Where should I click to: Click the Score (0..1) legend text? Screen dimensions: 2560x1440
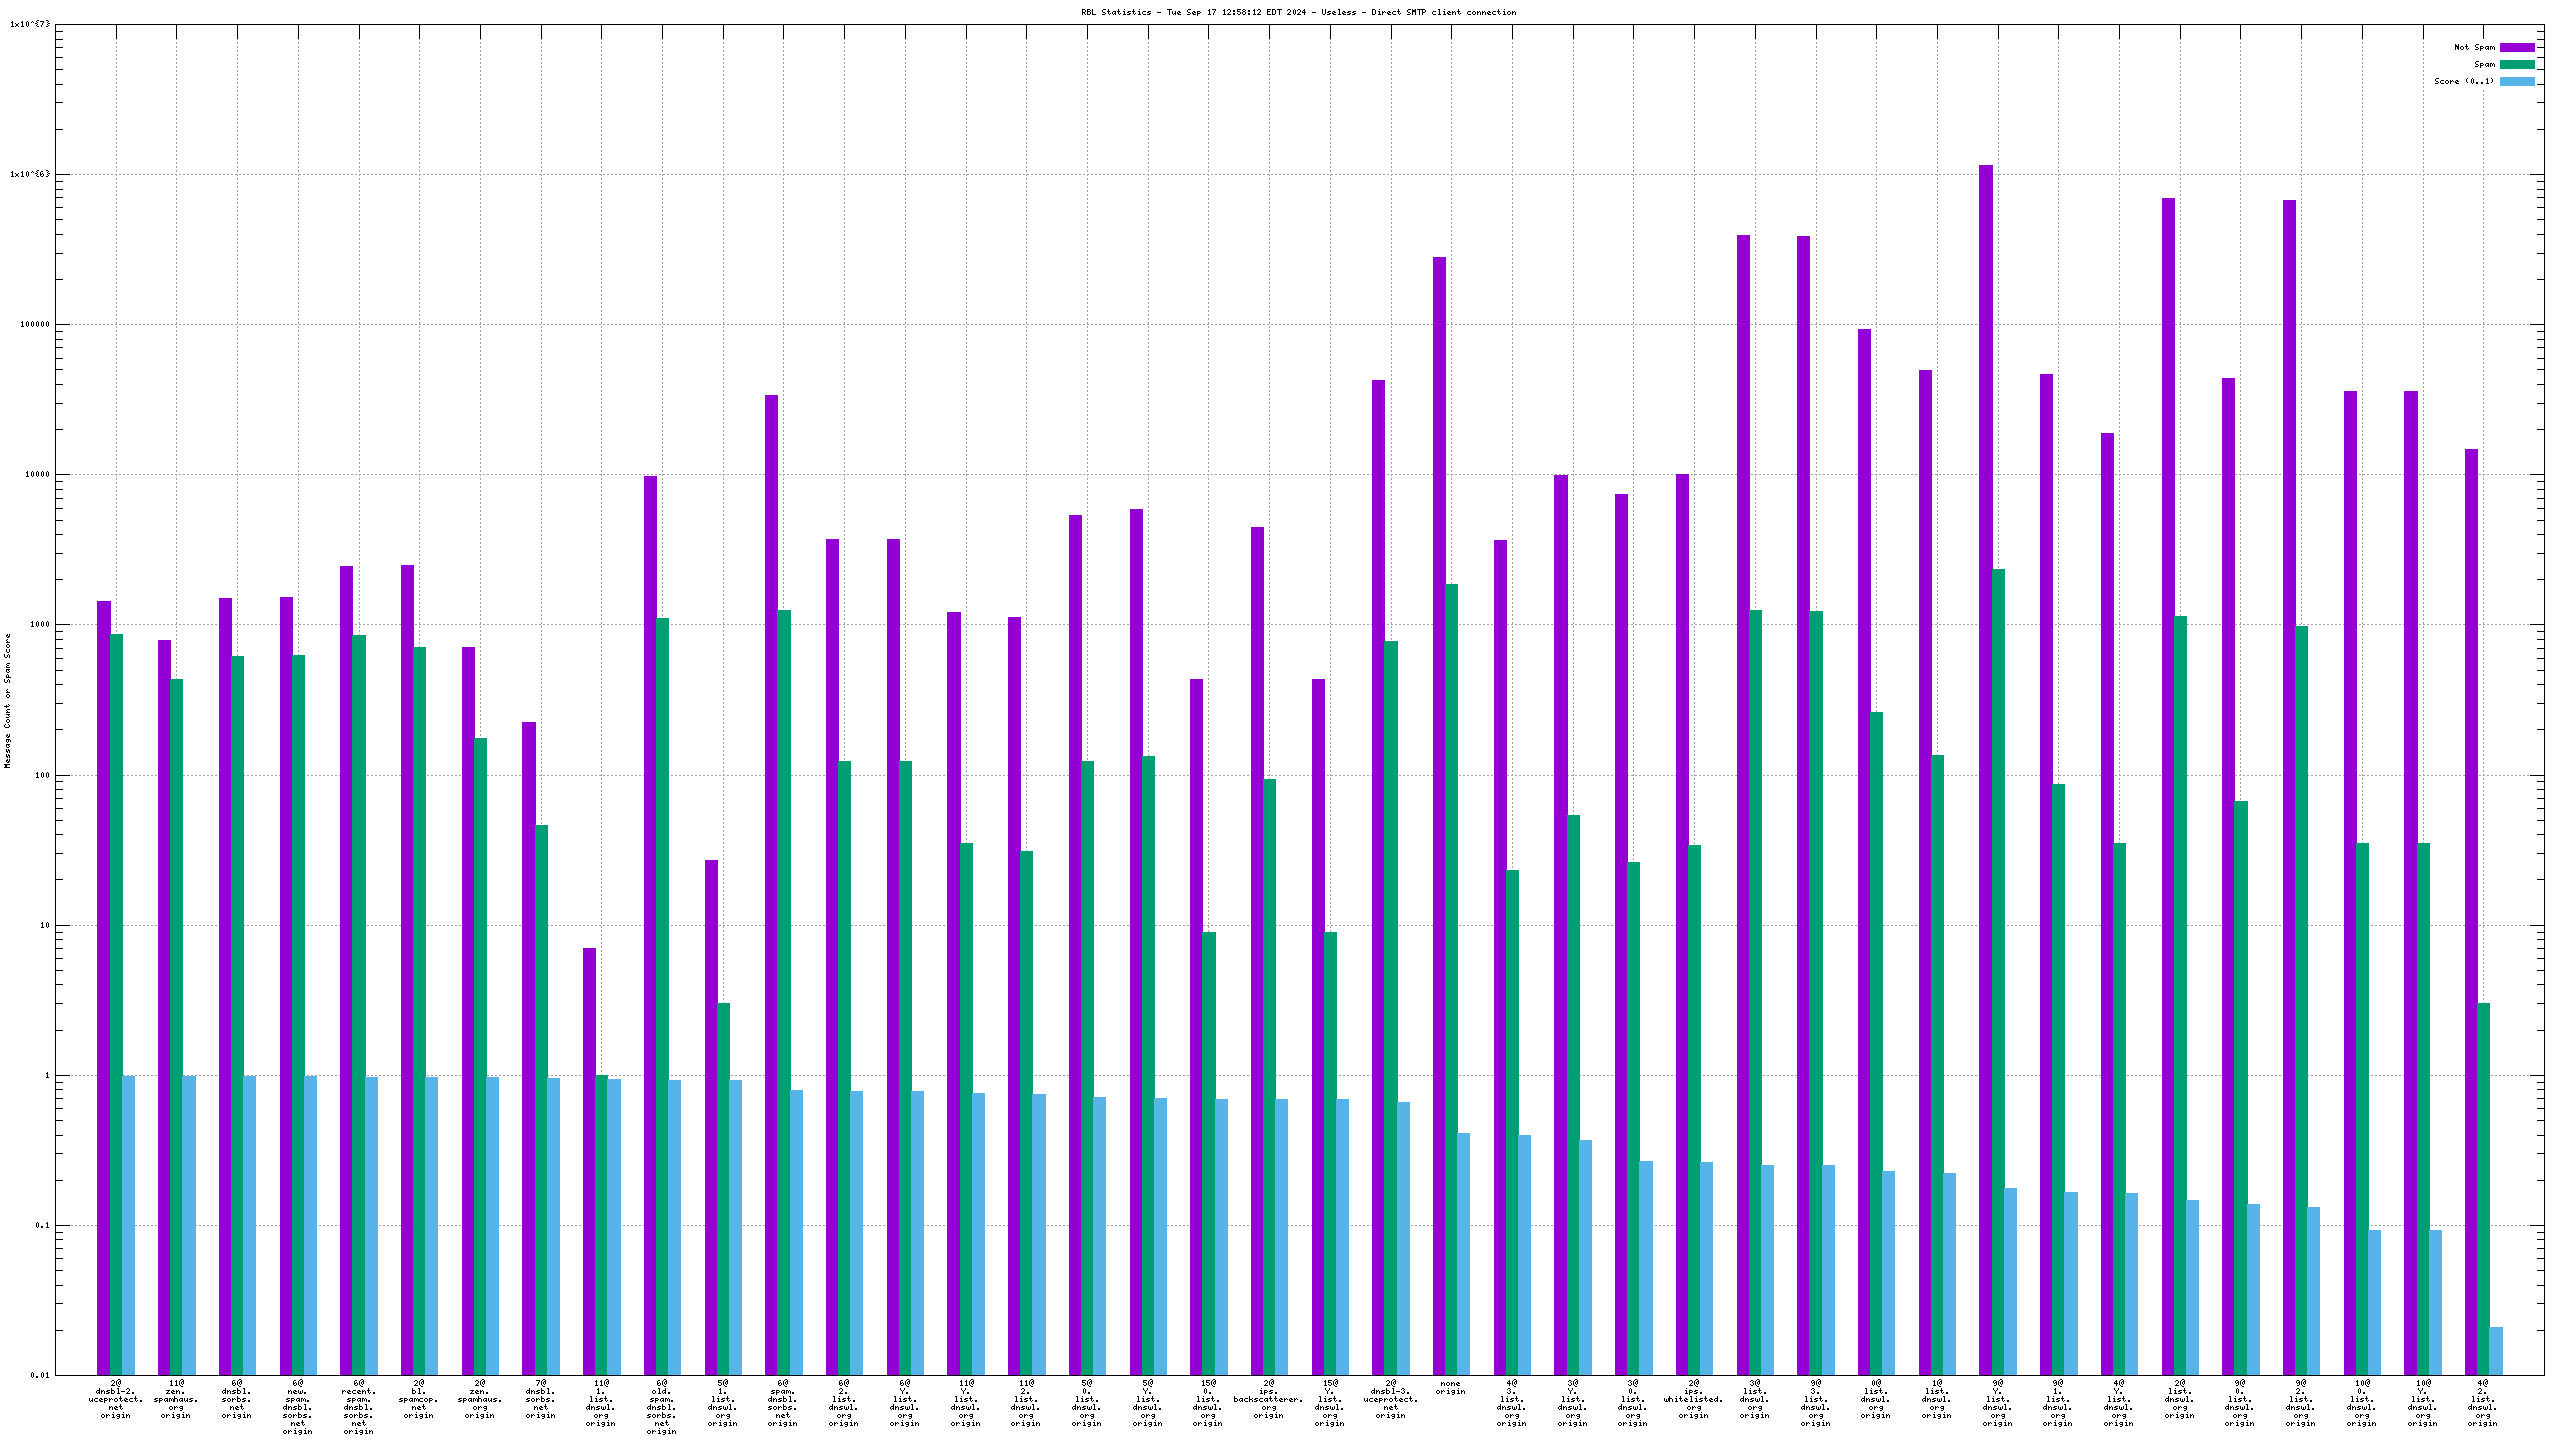point(2464,81)
